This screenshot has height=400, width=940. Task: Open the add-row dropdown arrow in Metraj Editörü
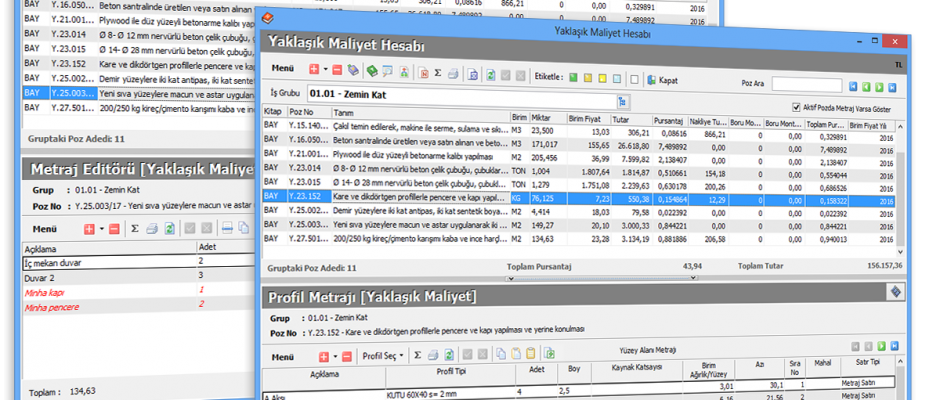(102, 229)
